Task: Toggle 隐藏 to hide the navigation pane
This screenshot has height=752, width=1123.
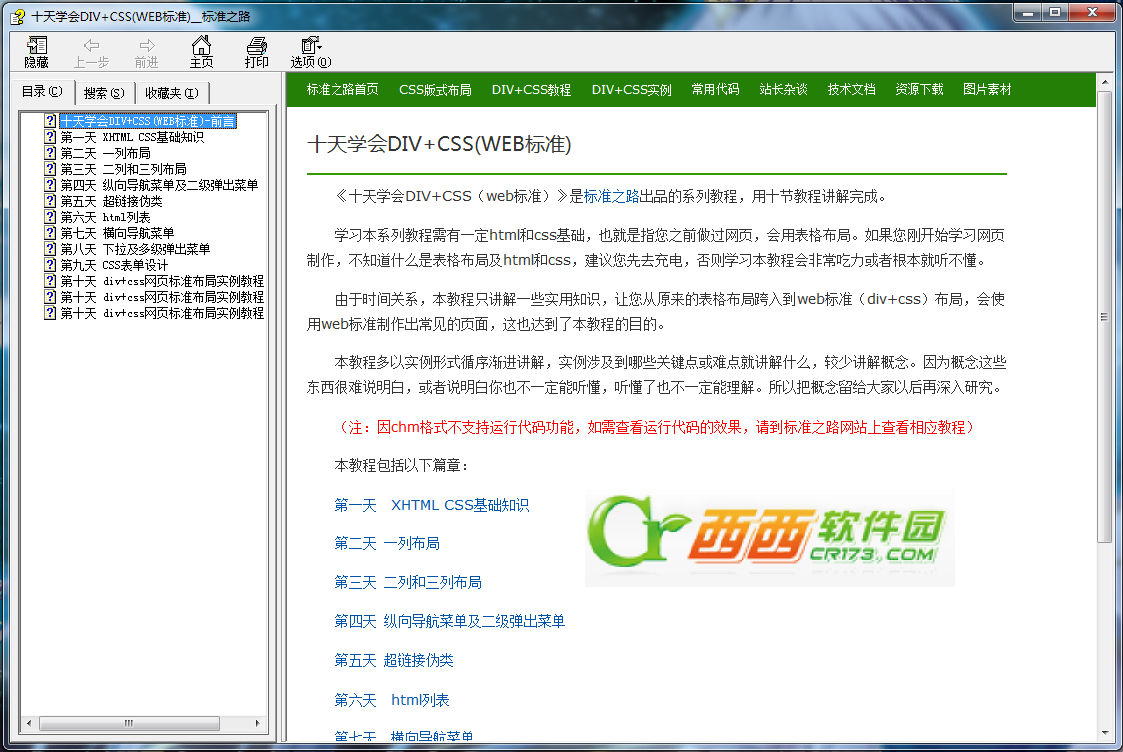Action: click(36, 50)
